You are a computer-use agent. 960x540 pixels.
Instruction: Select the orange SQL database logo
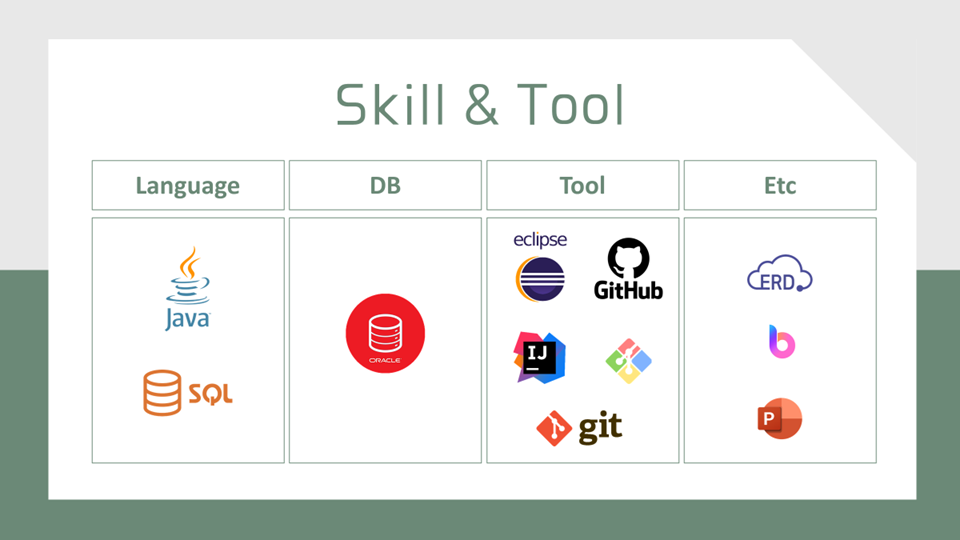(x=188, y=392)
